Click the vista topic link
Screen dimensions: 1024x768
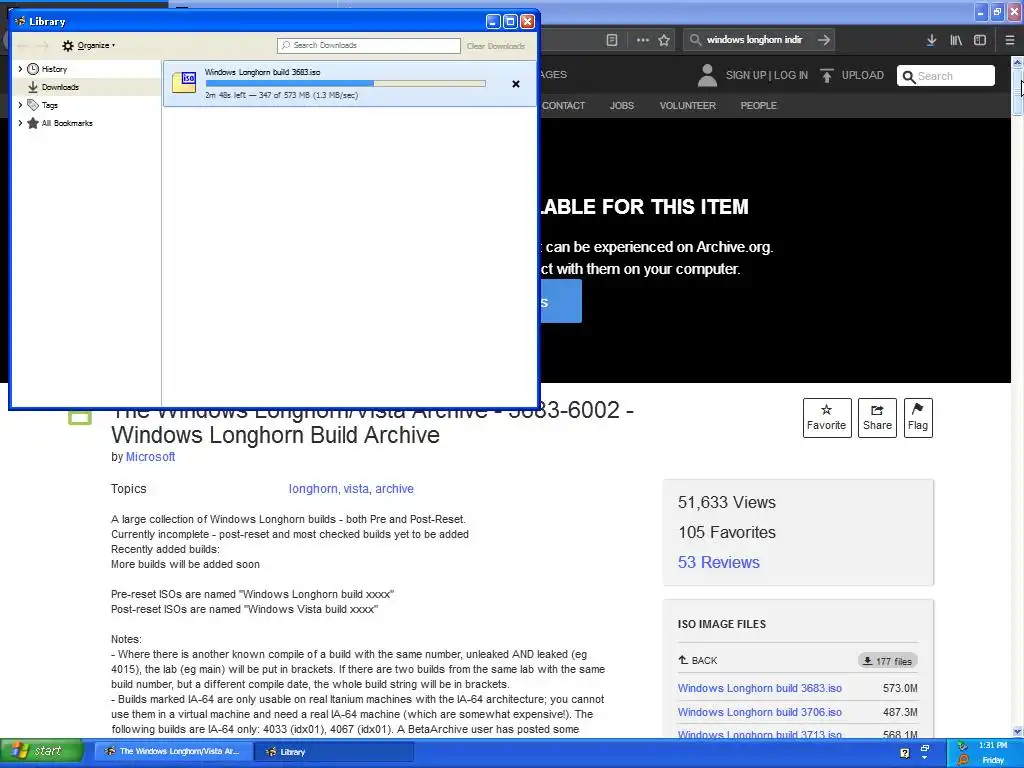(356, 488)
